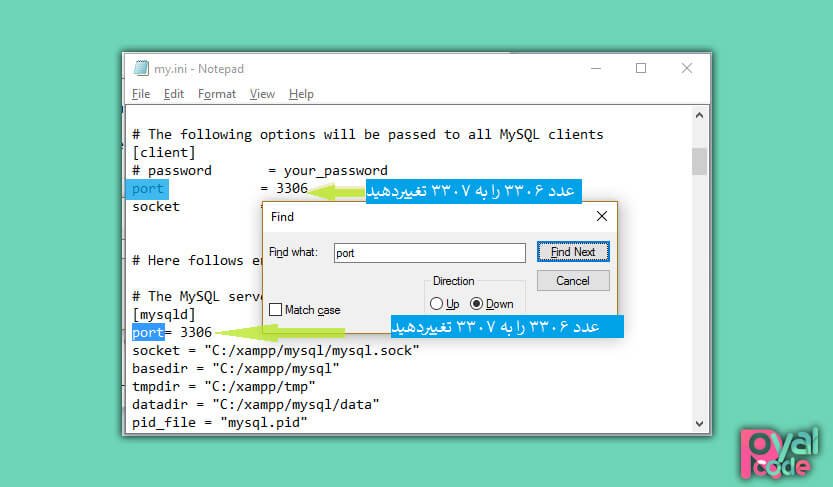Click the basedir = "C:/xampp/mysql" line

pos(236,369)
